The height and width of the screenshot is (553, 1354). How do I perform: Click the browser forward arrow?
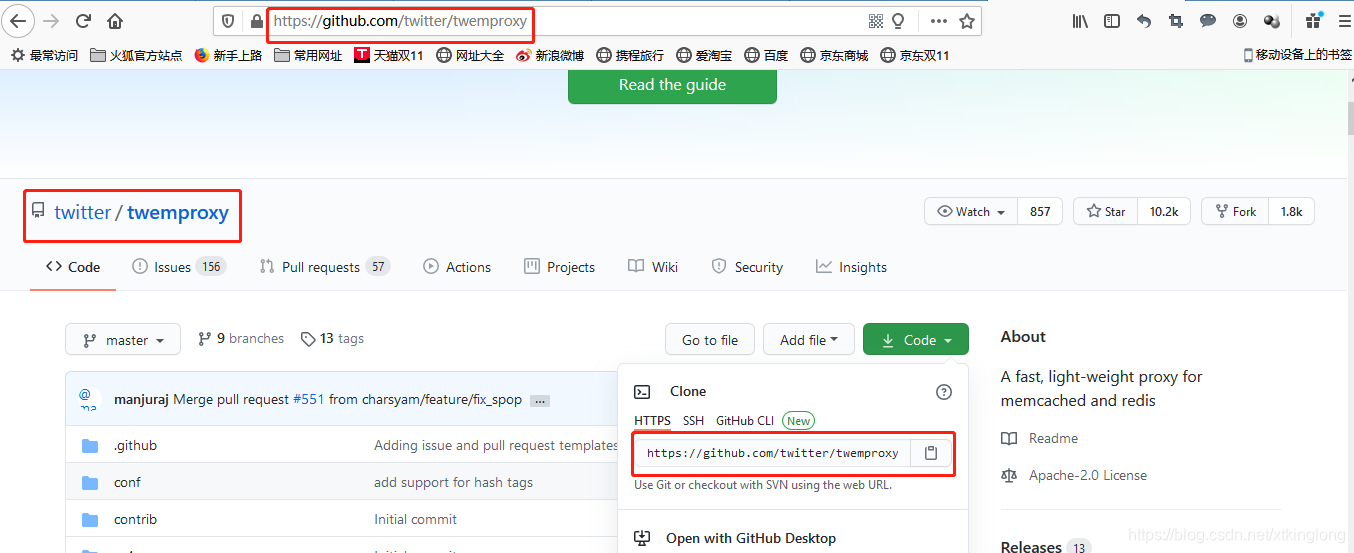(x=51, y=21)
